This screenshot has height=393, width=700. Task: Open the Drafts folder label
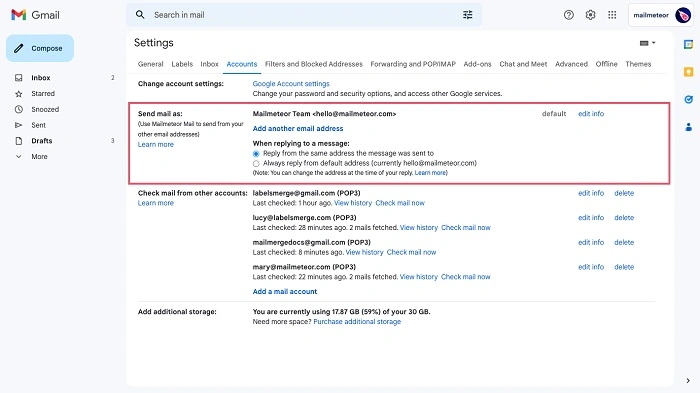(x=42, y=141)
